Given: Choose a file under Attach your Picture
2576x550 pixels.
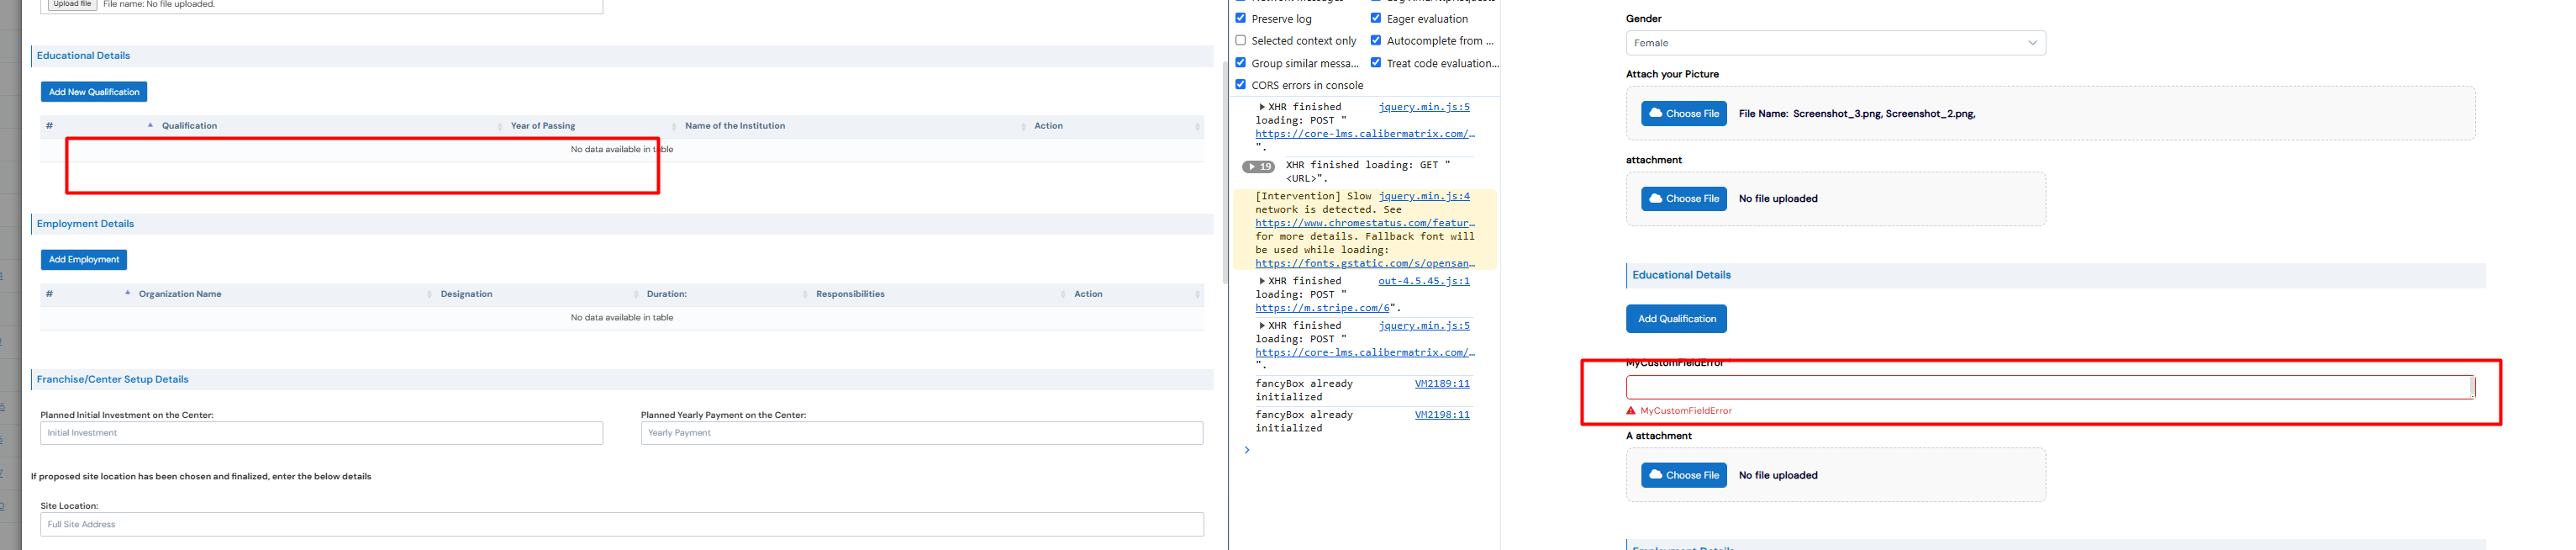Looking at the screenshot, I should click(1684, 114).
